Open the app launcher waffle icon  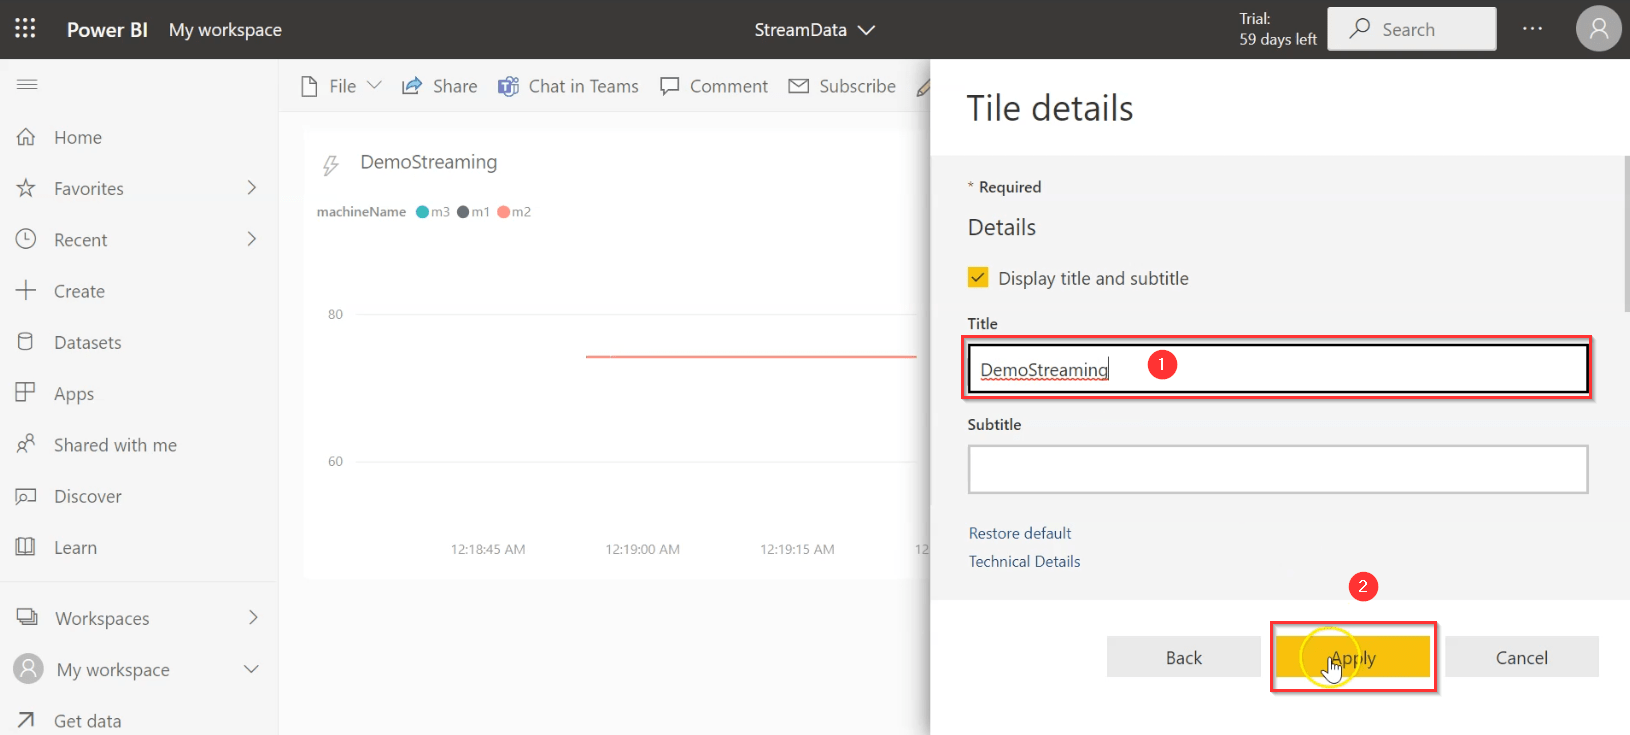tap(25, 29)
